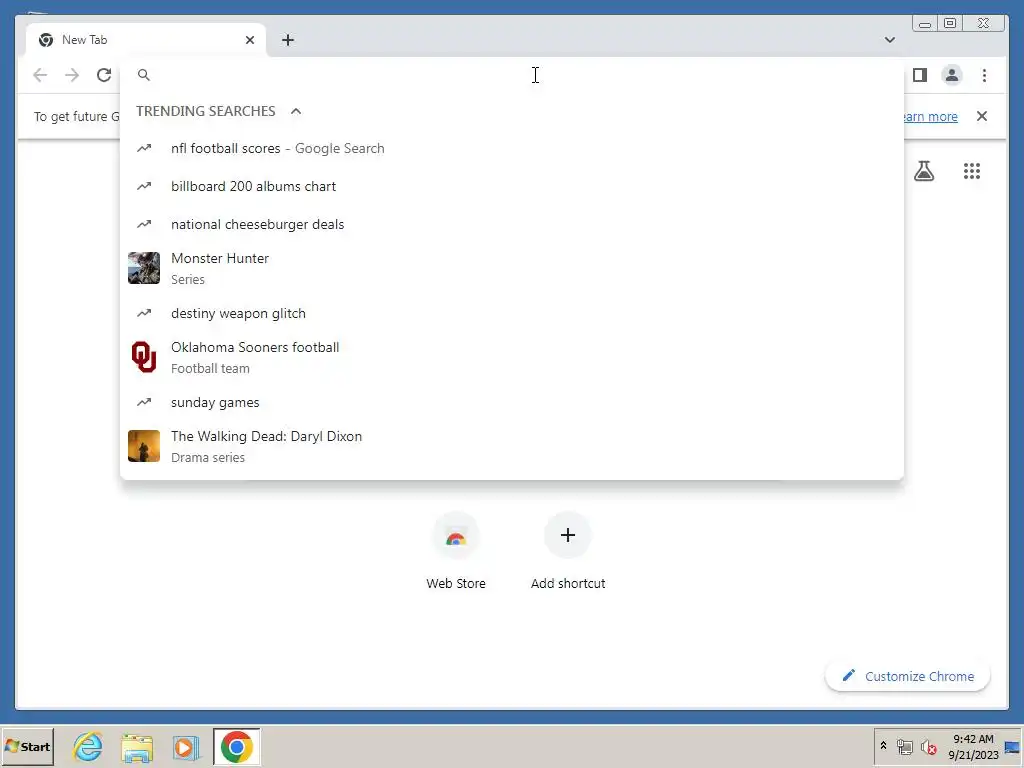
Task: Click the trending arrow beside billboard 200
Action: (144, 186)
